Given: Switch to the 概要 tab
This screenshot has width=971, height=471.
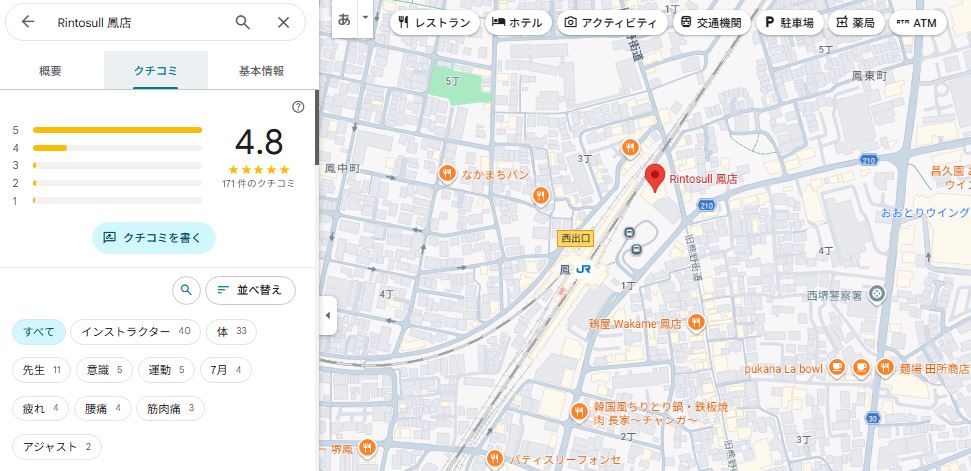Looking at the screenshot, I should (50, 71).
